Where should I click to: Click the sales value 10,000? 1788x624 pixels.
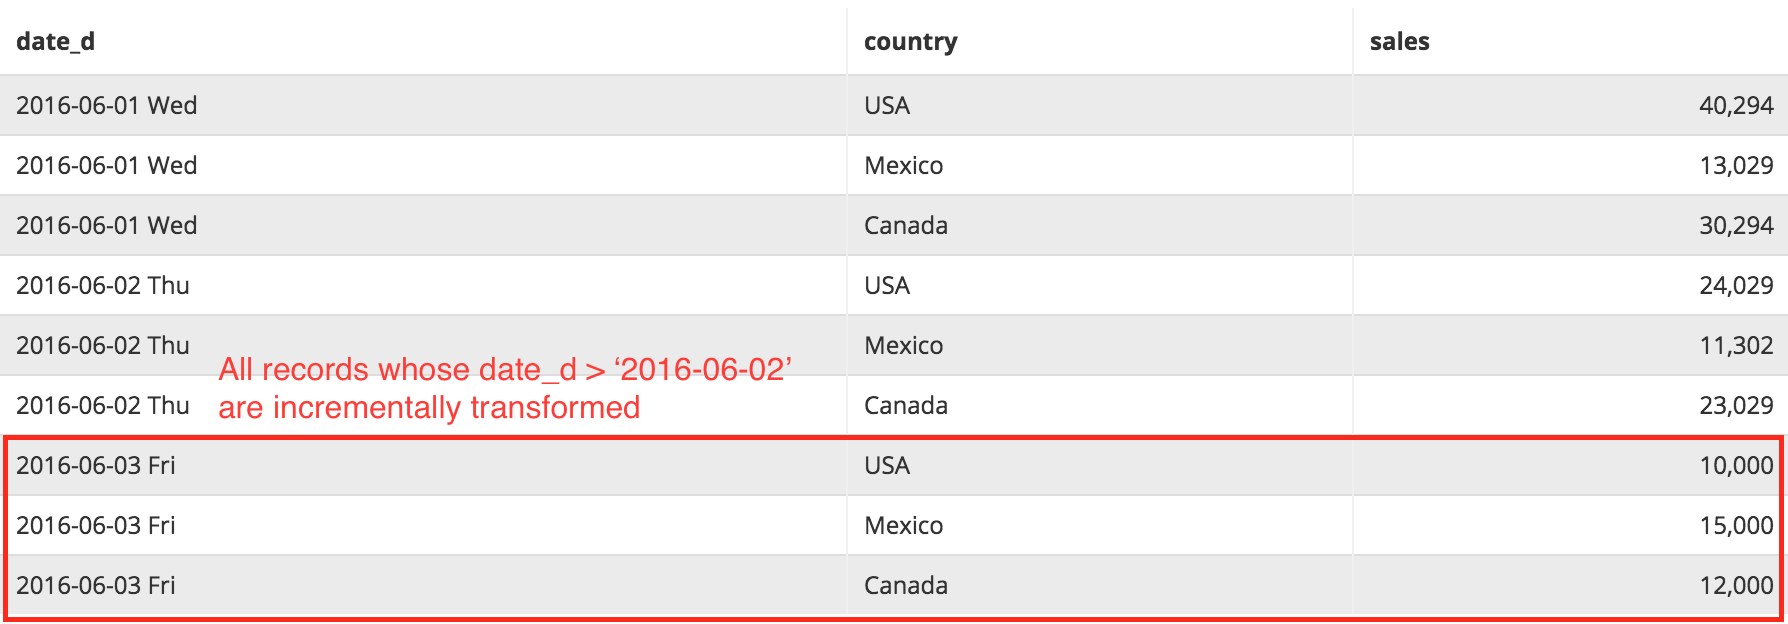1736,465
